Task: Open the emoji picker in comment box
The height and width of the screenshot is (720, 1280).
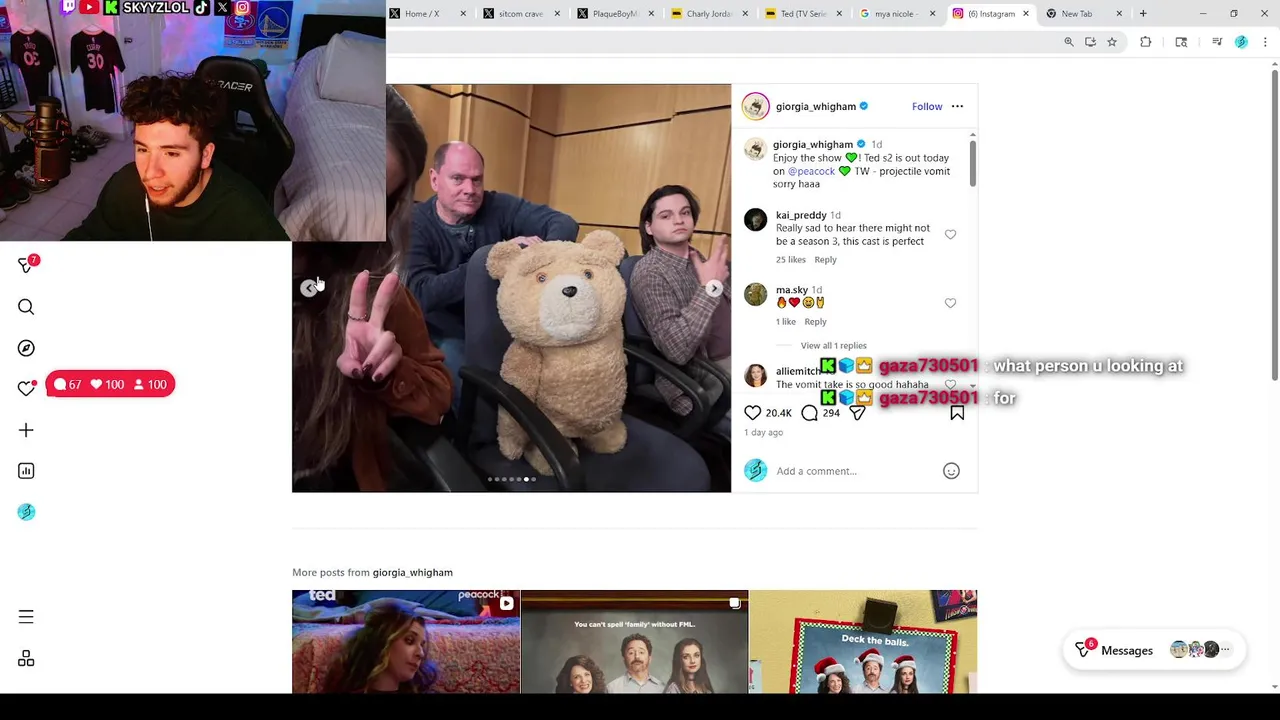Action: [x=951, y=471]
